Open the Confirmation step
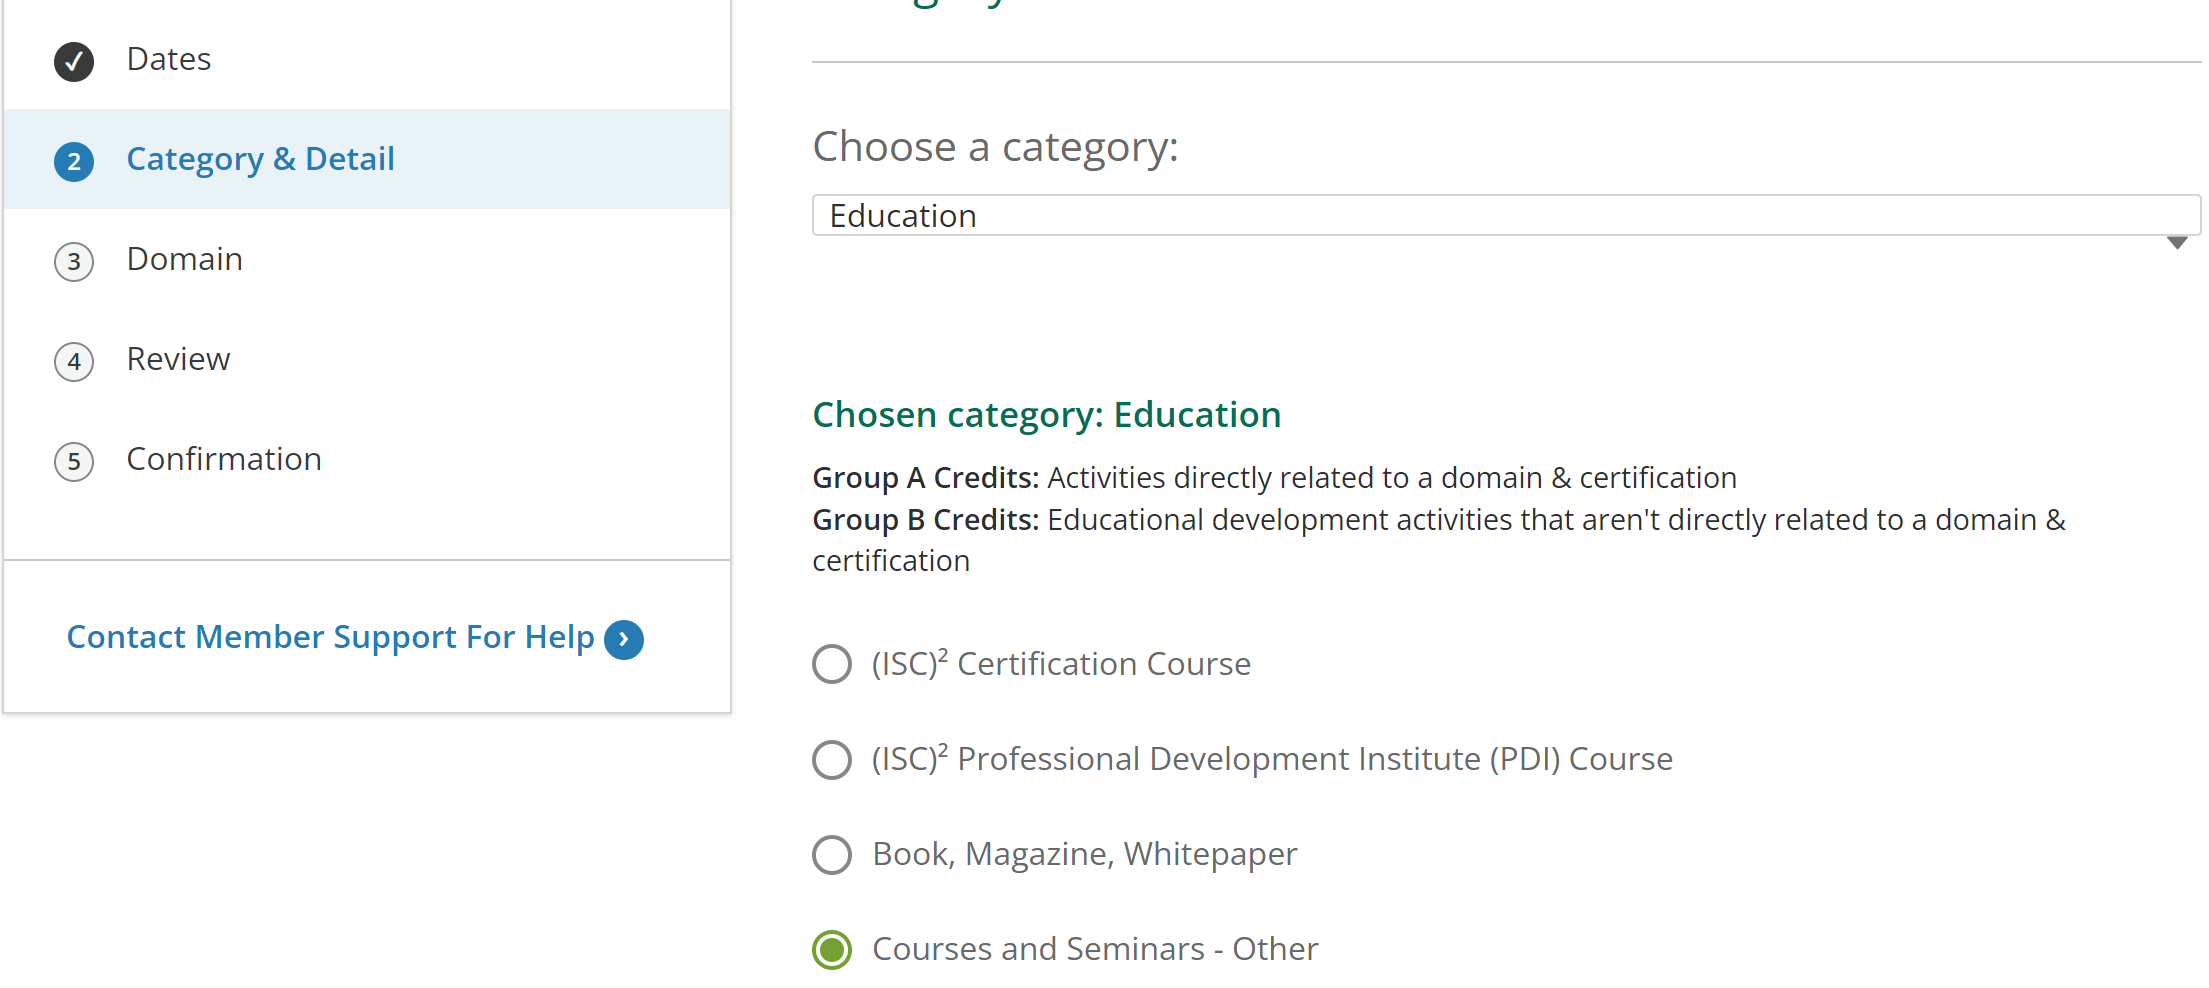The width and height of the screenshot is (2209, 988). 224,459
